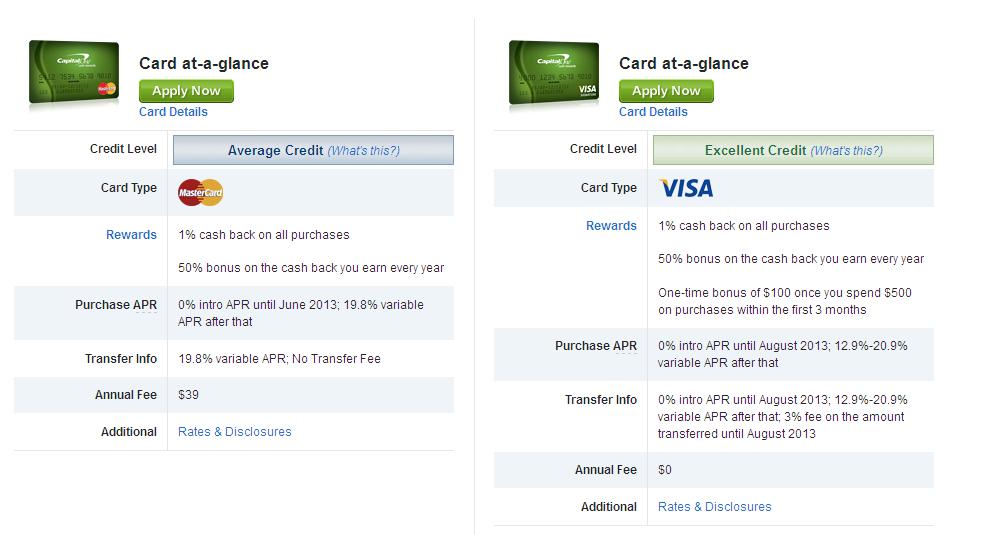Viewport: 981px width, 535px height.
Task: Click Purchase APR label in MasterCard table
Action: coord(116,305)
